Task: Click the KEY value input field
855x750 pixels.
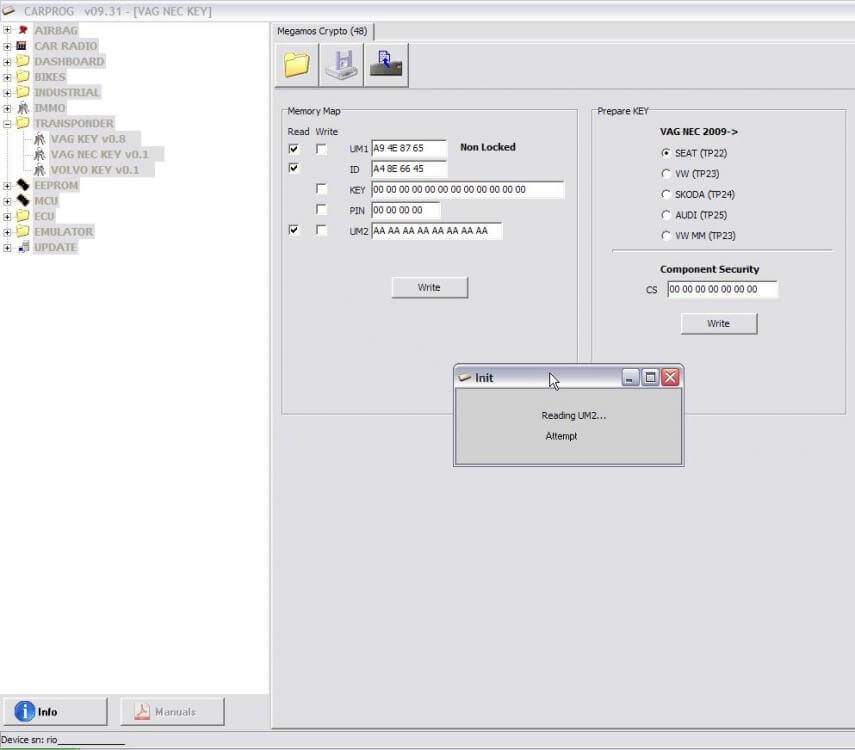Action: coord(467,190)
